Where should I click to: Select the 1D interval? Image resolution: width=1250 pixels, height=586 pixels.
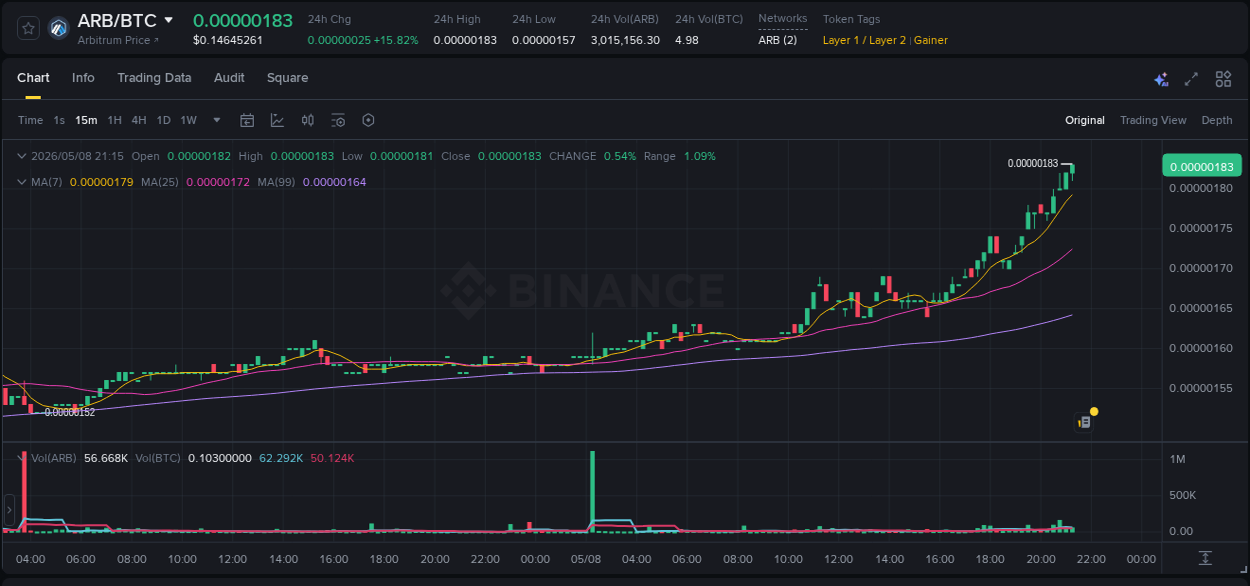coord(163,120)
